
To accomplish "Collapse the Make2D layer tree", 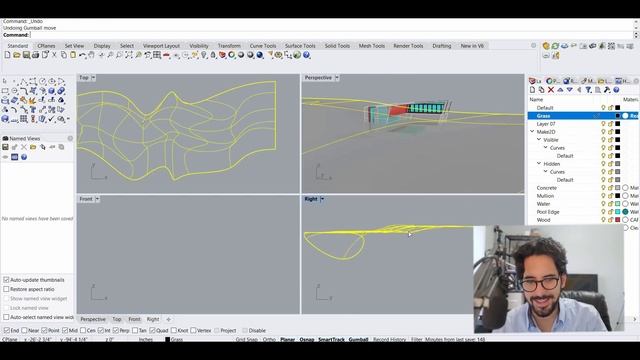I will coord(532,131).
